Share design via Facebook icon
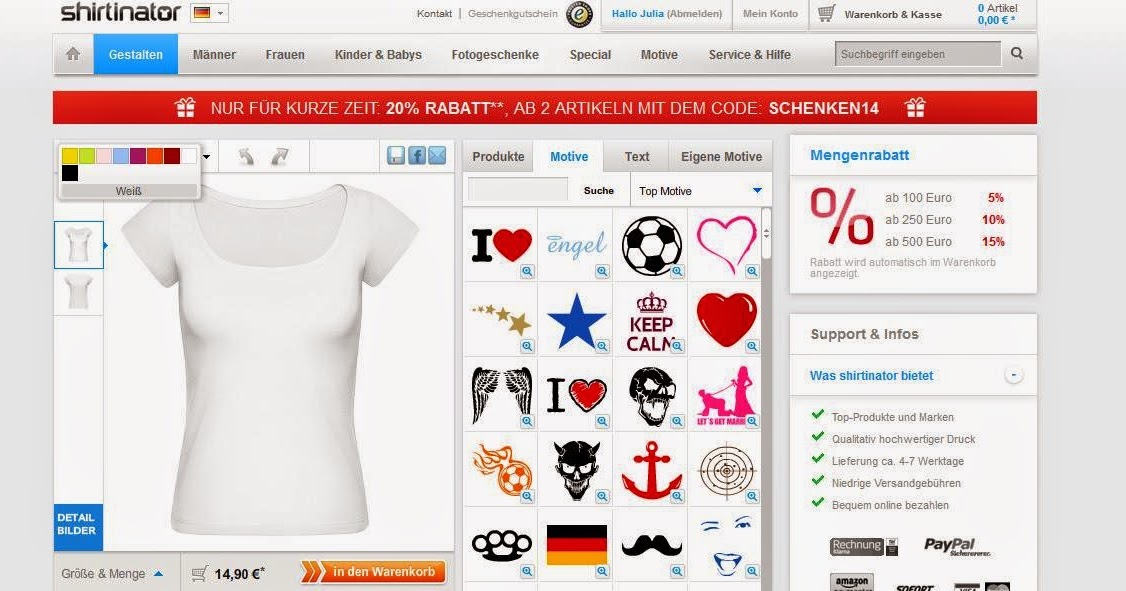This screenshot has width=1126, height=591. coord(417,155)
